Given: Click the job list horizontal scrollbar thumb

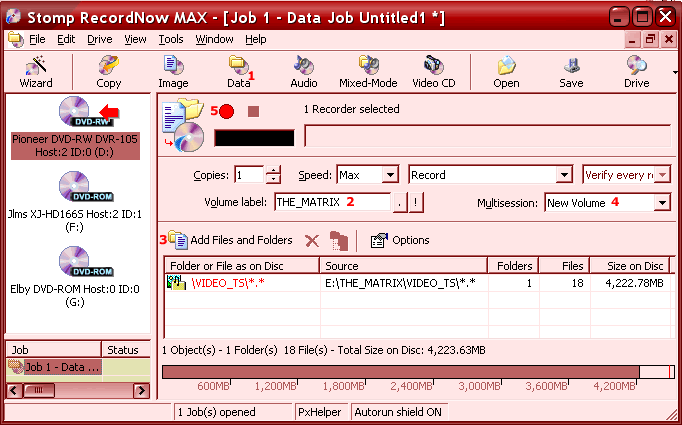Looking at the screenshot, I should [39, 390].
